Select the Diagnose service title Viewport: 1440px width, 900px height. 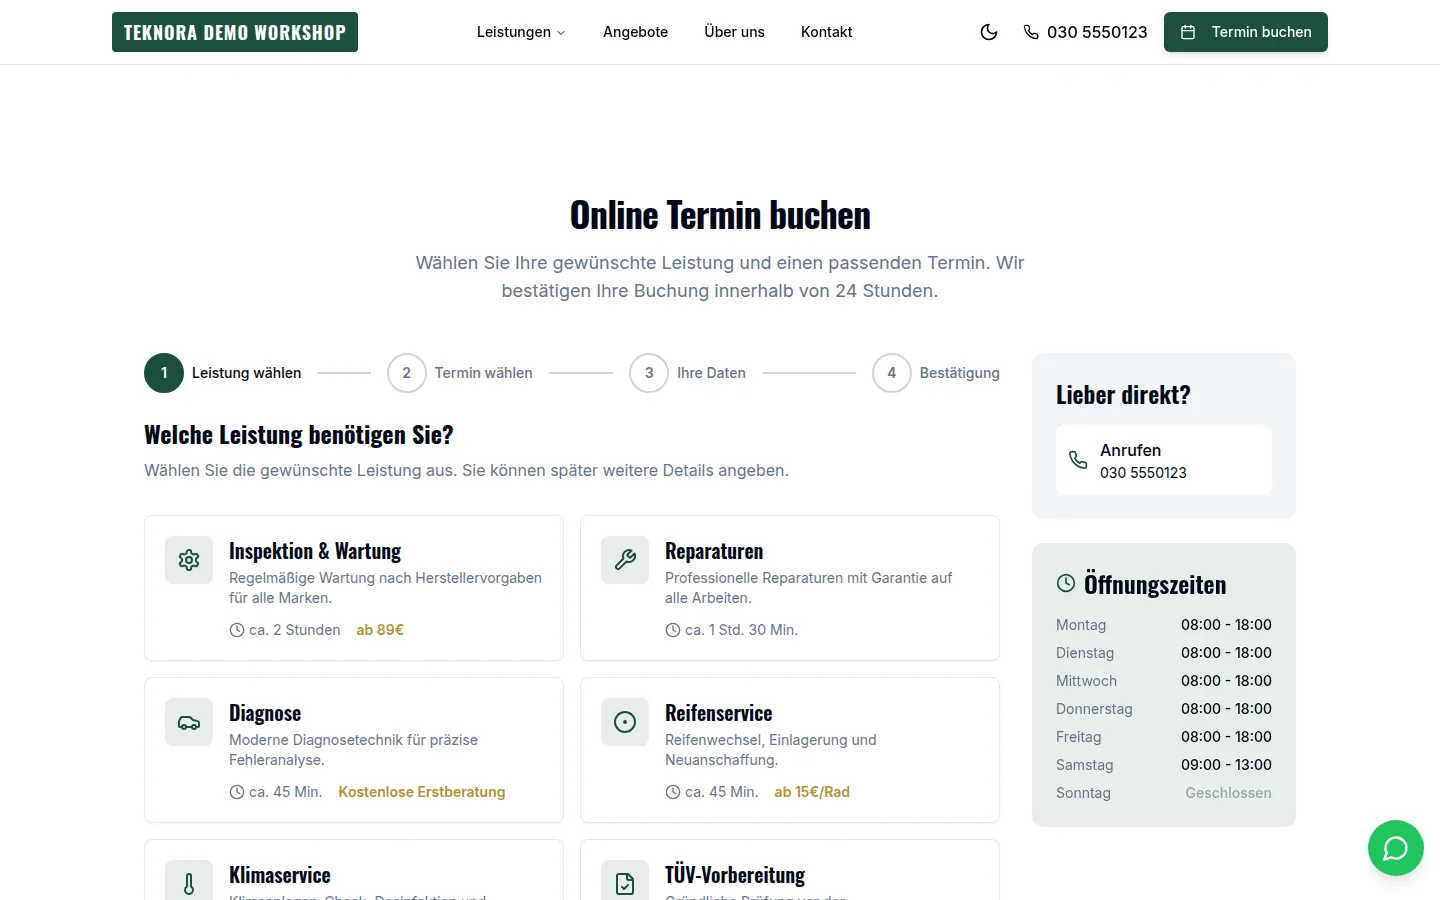click(265, 713)
